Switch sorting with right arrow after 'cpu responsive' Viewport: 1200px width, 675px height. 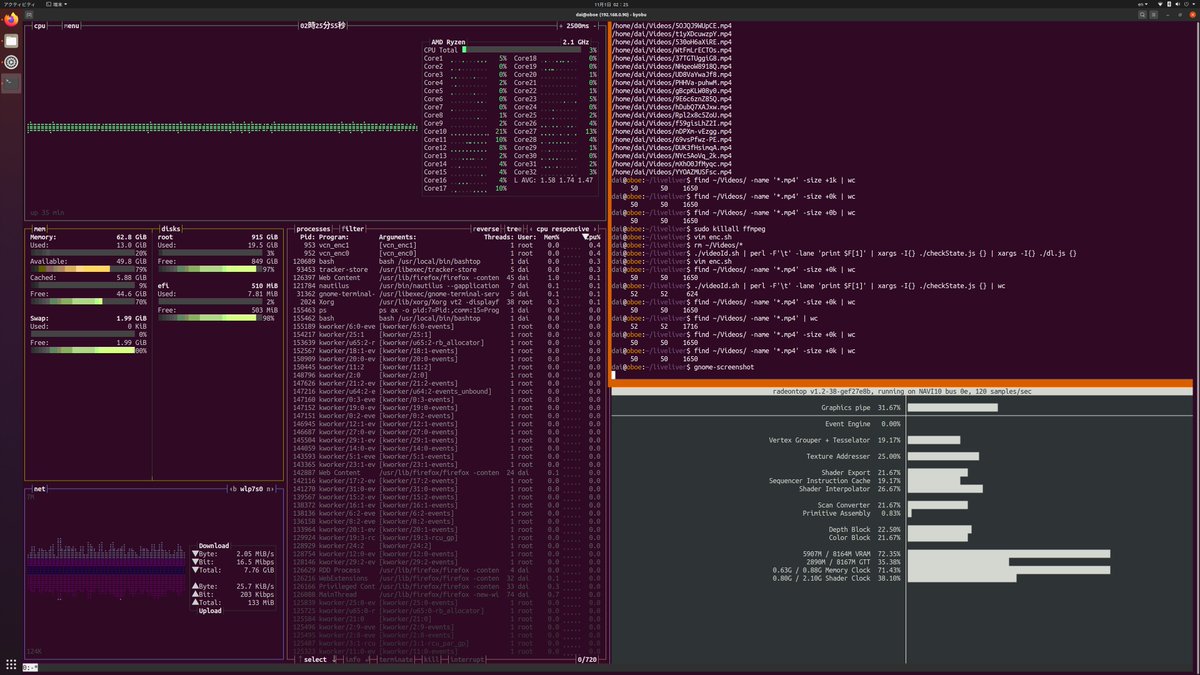click(597, 229)
